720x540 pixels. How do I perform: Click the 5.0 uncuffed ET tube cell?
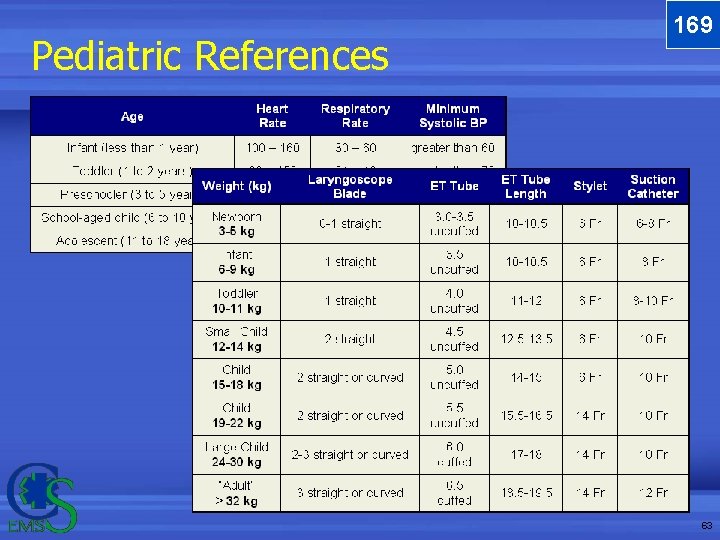click(x=454, y=377)
